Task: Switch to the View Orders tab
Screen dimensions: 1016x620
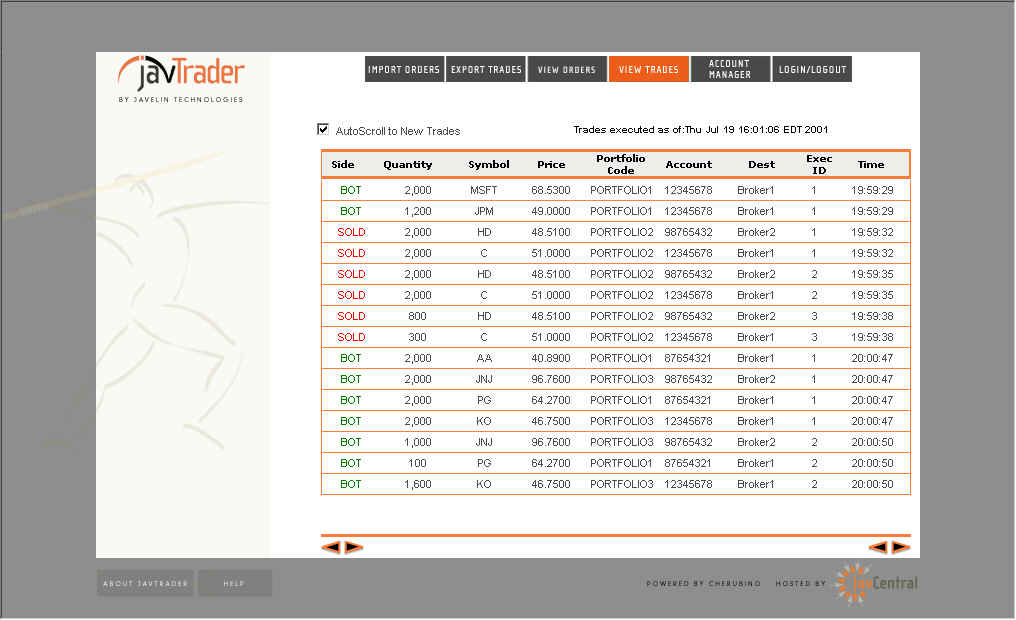Action: (x=567, y=69)
